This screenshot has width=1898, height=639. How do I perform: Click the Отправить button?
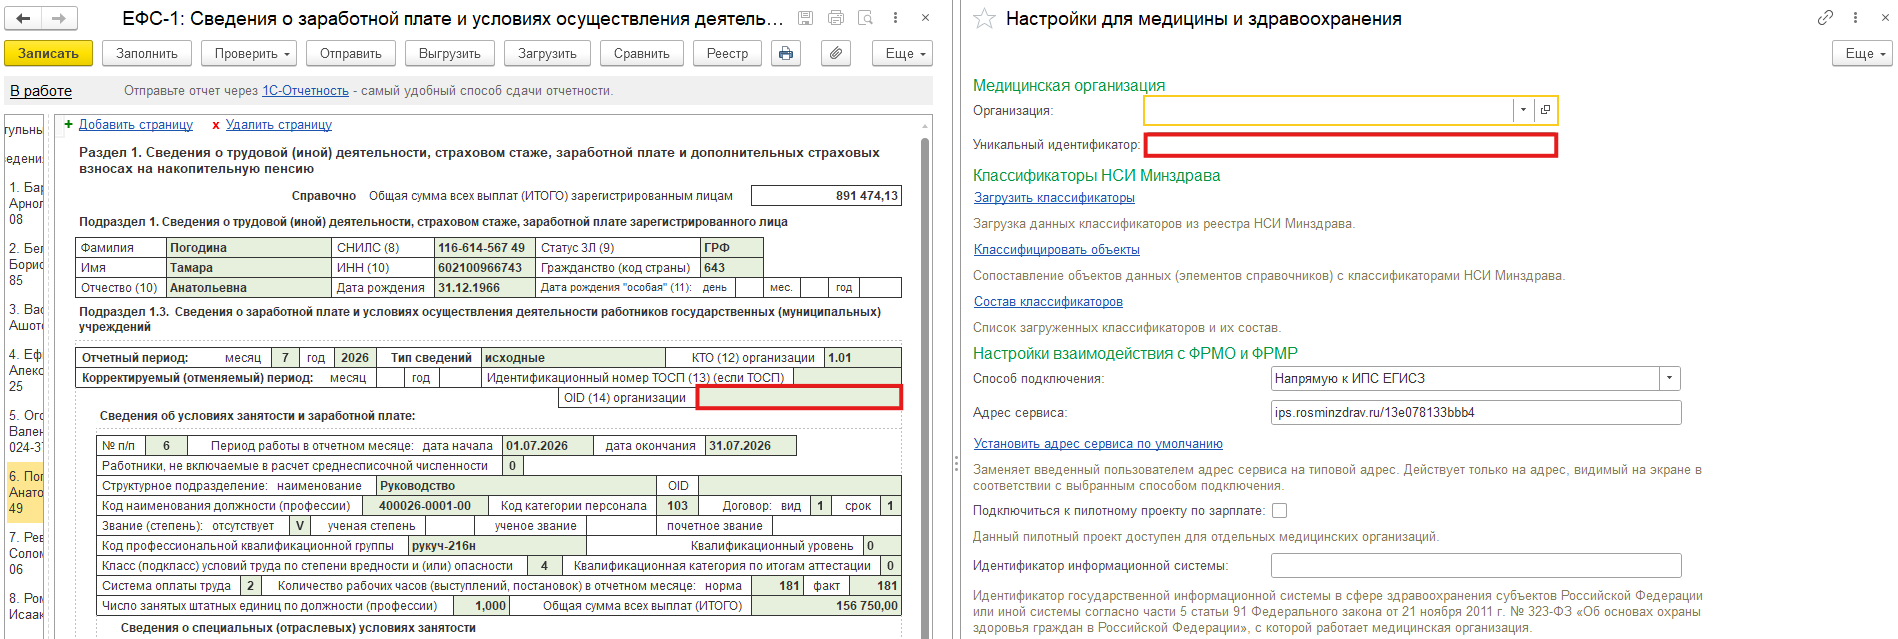pos(351,53)
